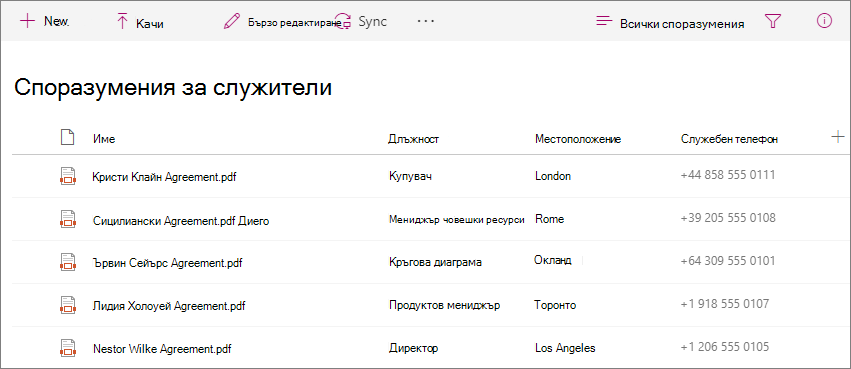Click phone number +1 918 555 0107

(x=725, y=303)
